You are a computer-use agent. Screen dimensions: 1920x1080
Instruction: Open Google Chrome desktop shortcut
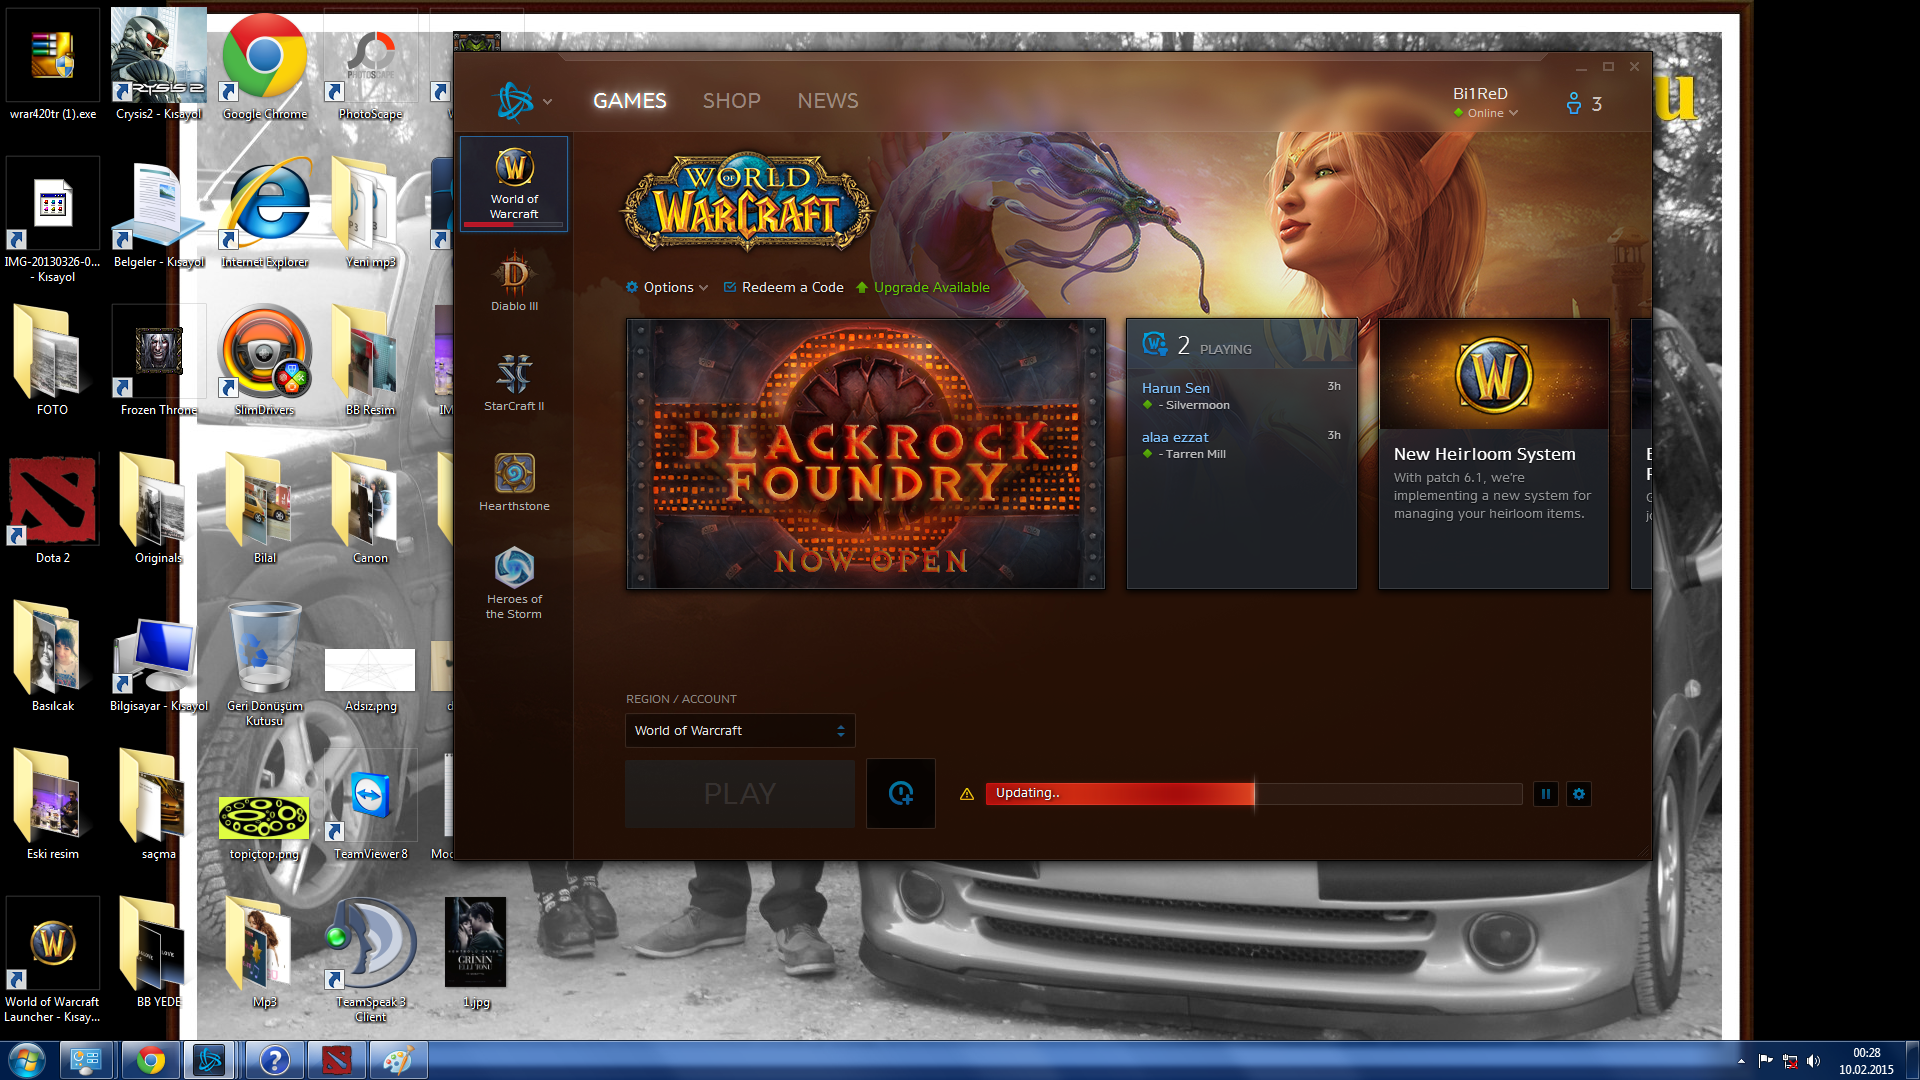tap(265, 66)
